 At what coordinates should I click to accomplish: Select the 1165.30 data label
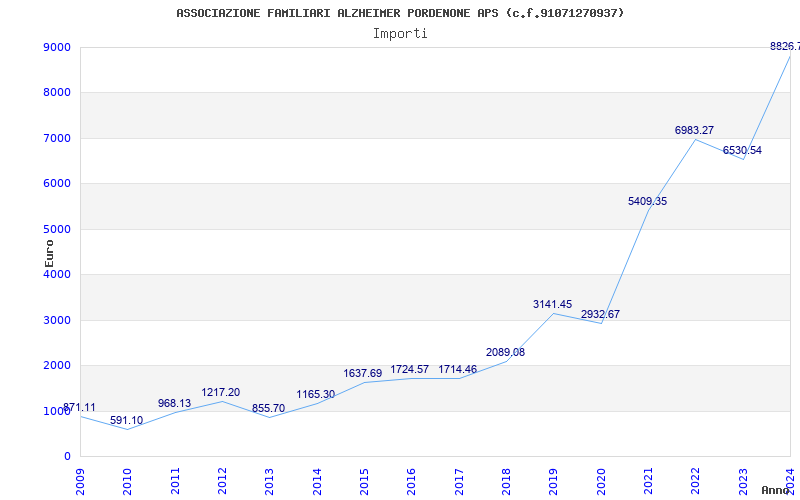coord(316,394)
